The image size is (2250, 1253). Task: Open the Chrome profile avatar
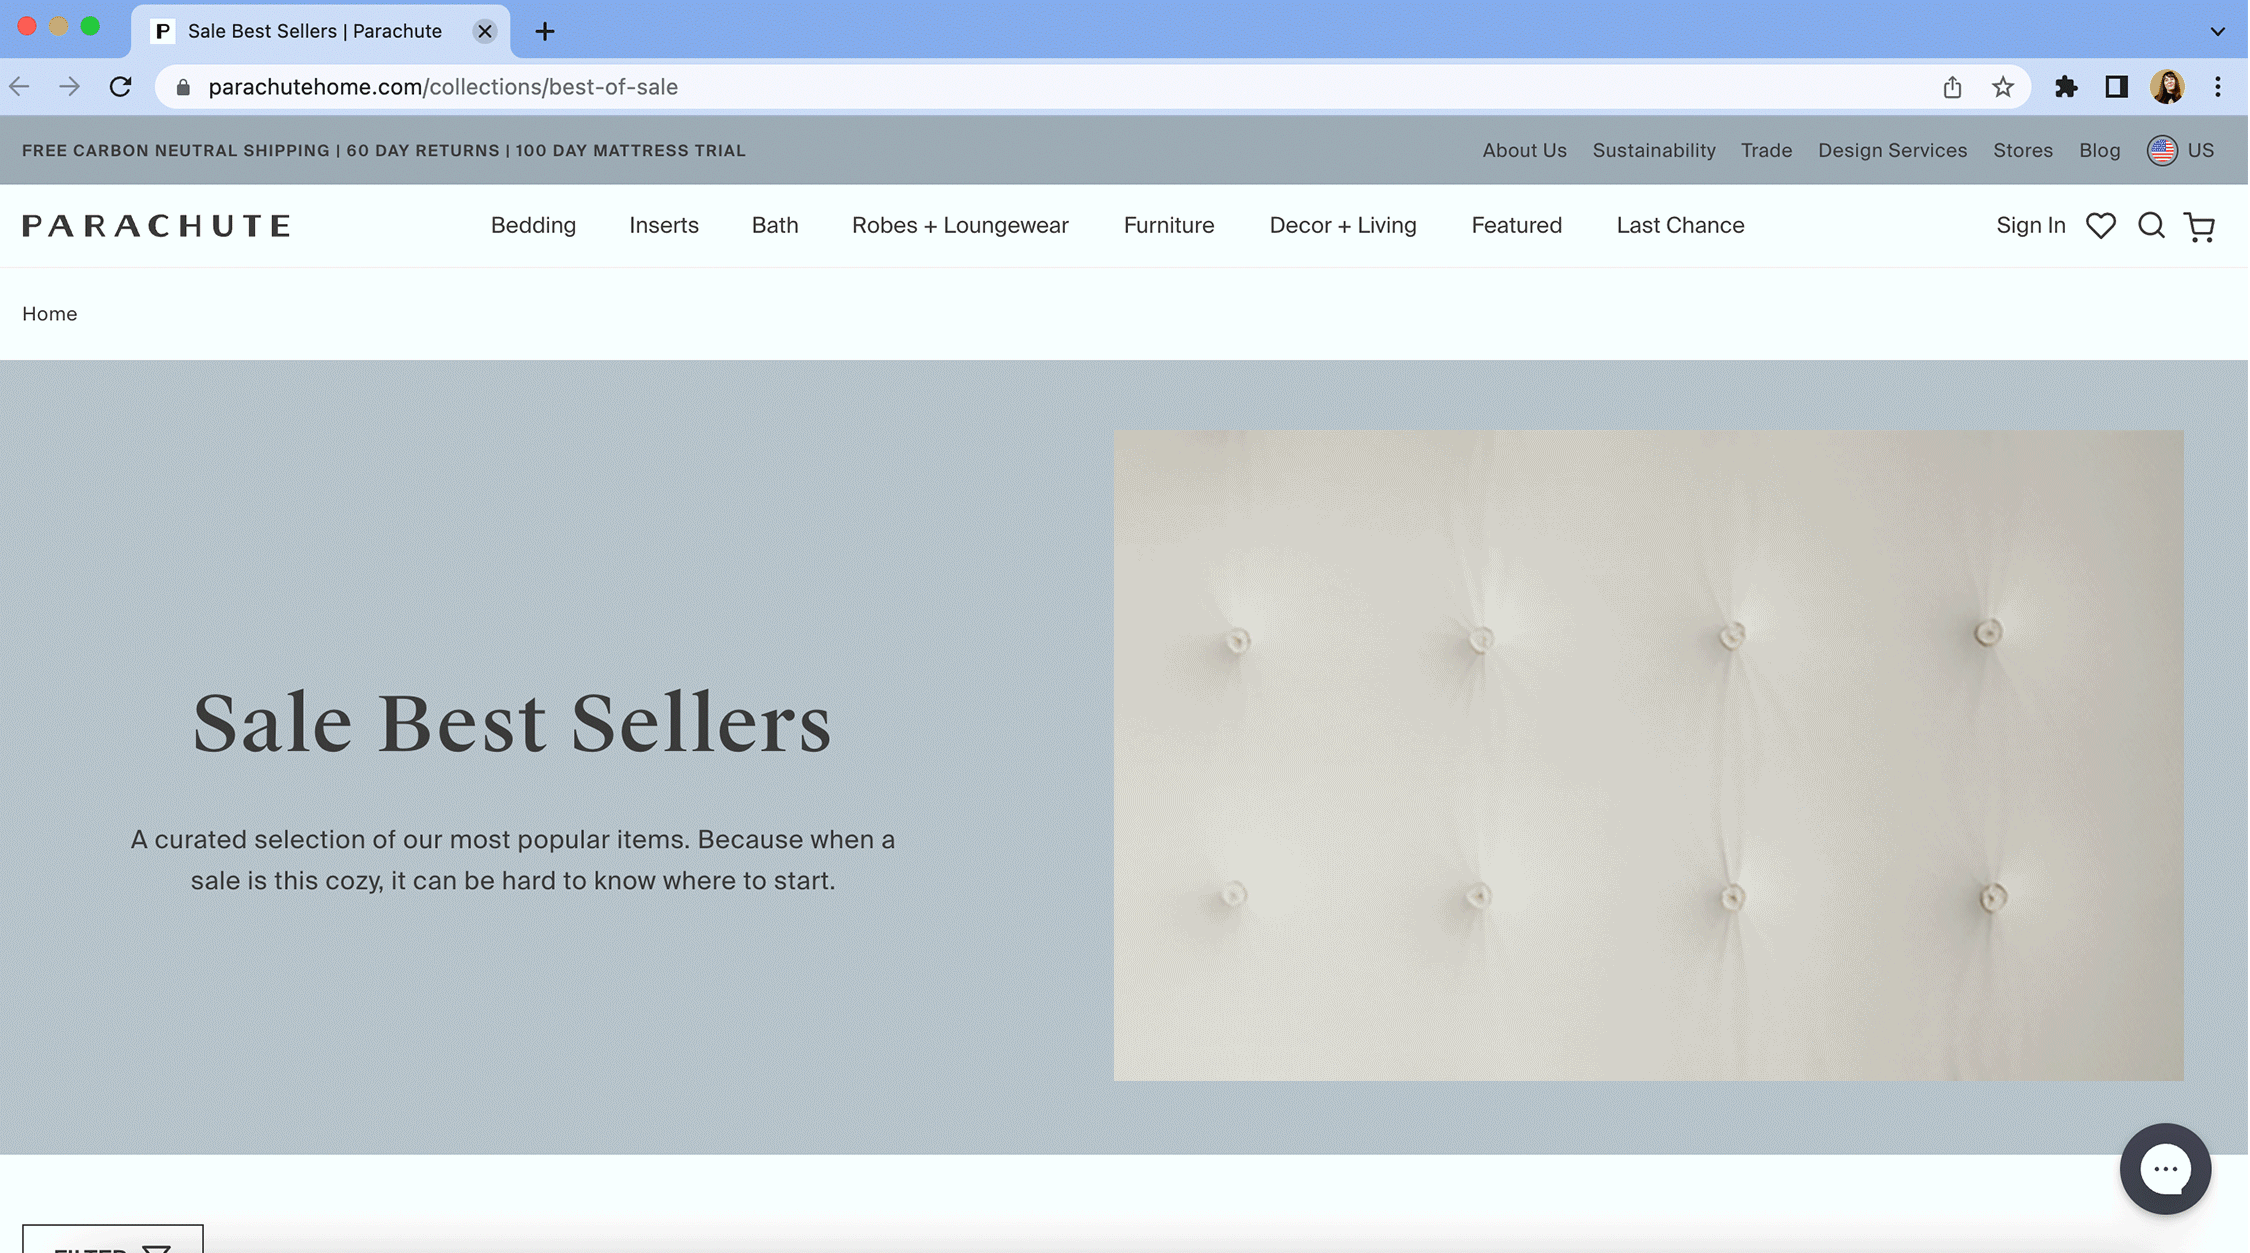pyautogui.click(x=2167, y=87)
